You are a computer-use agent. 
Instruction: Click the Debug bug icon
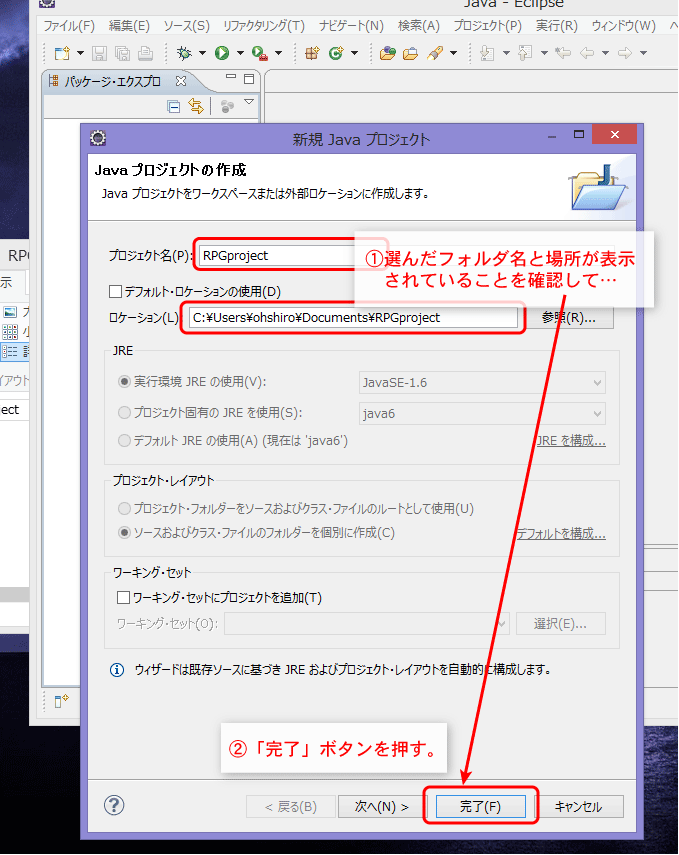184,53
